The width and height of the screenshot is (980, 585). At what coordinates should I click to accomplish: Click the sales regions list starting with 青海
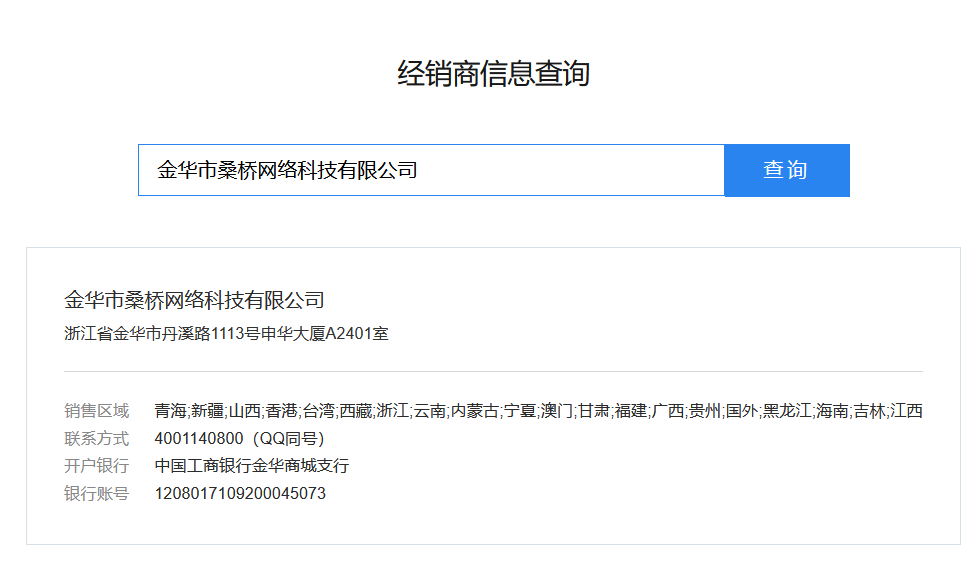538,411
